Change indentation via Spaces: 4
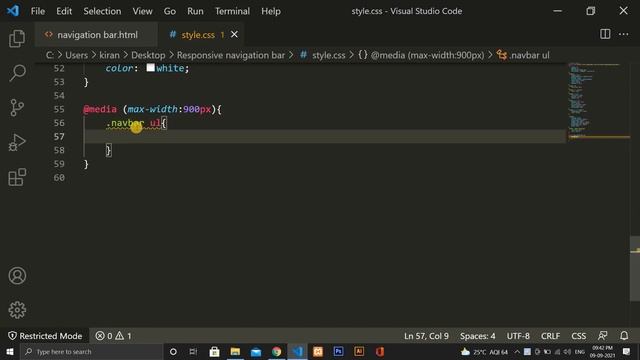 click(x=478, y=336)
